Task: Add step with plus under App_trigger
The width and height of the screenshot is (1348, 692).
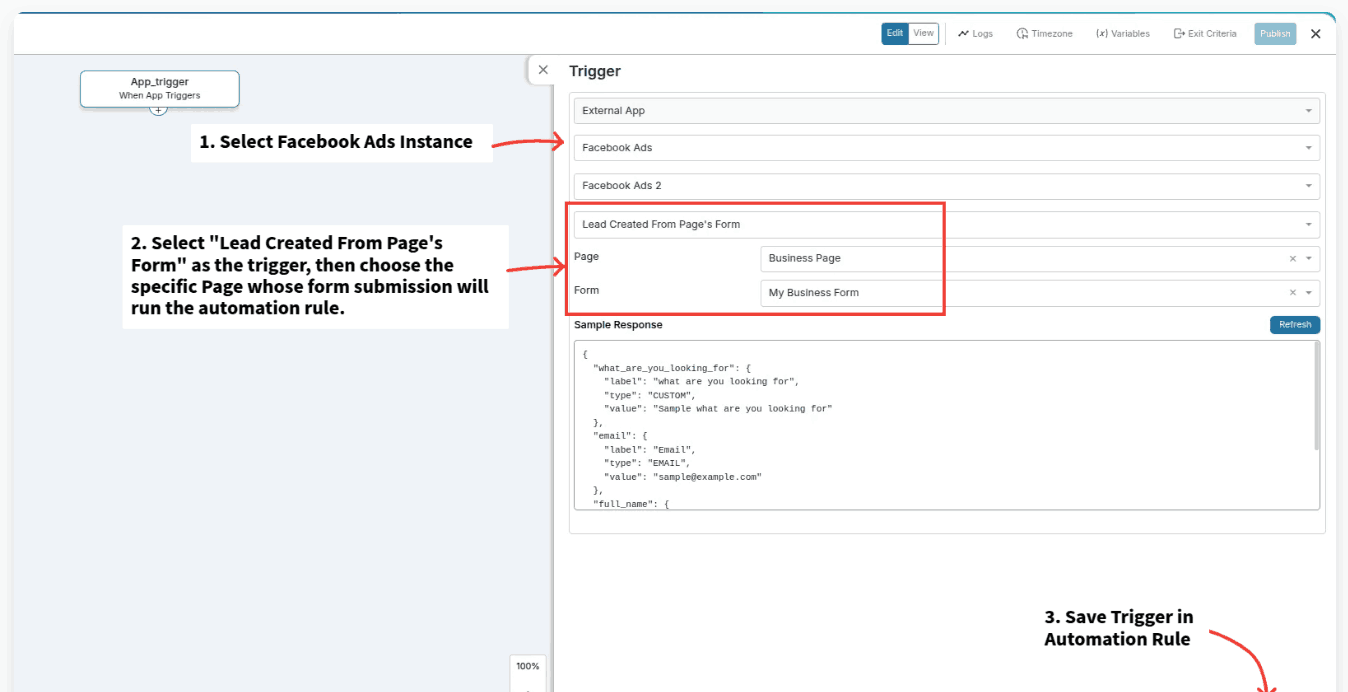Action: click(158, 110)
